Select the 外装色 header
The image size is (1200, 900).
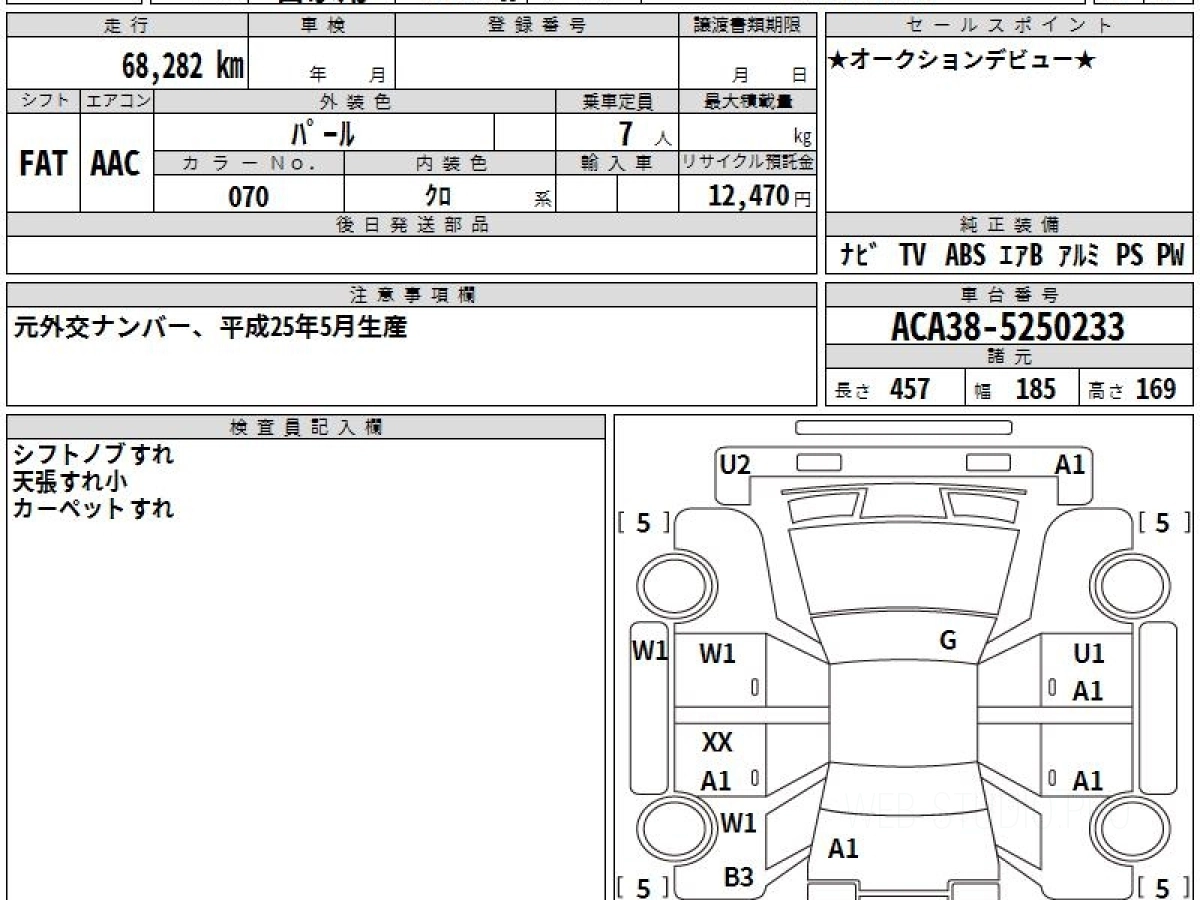(355, 101)
